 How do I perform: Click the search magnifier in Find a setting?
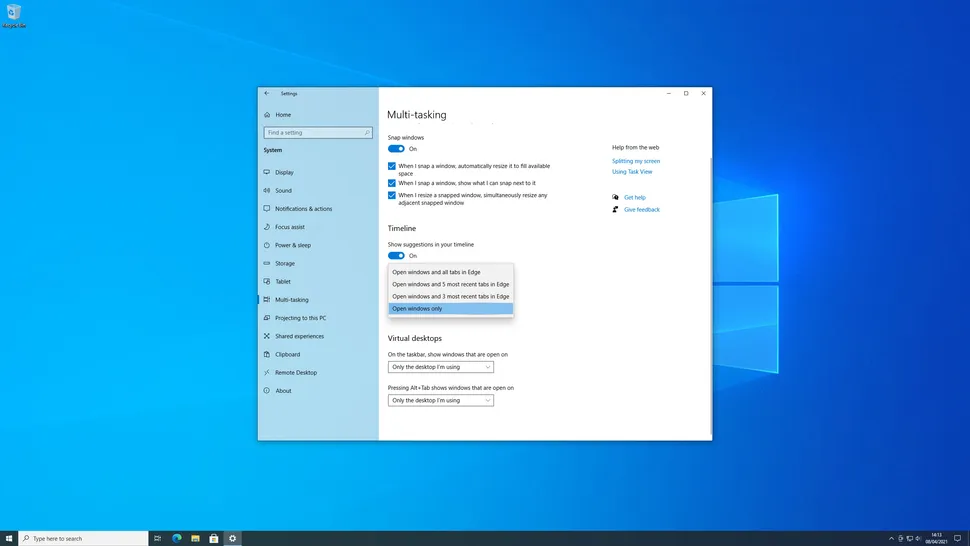tap(366, 132)
